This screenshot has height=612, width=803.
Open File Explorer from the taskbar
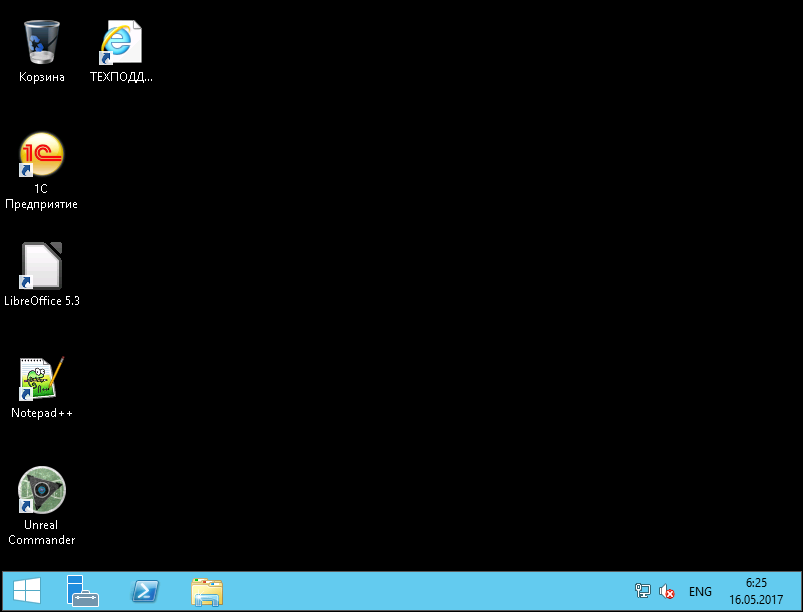(x=207, y=592)
